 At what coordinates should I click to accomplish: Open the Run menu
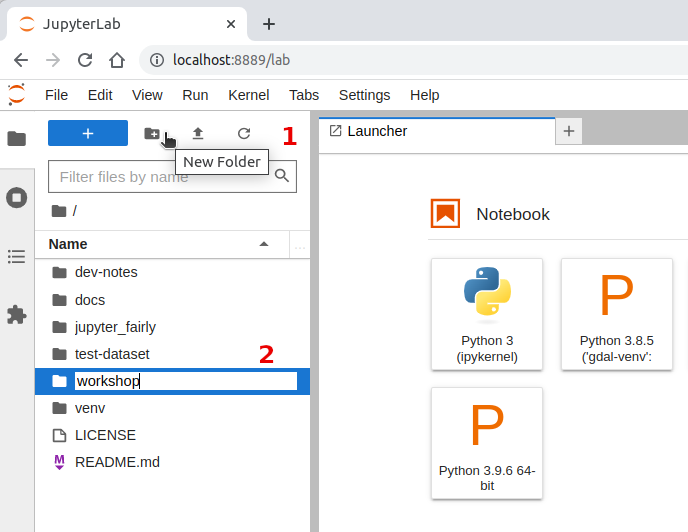(x=195, y=95)
